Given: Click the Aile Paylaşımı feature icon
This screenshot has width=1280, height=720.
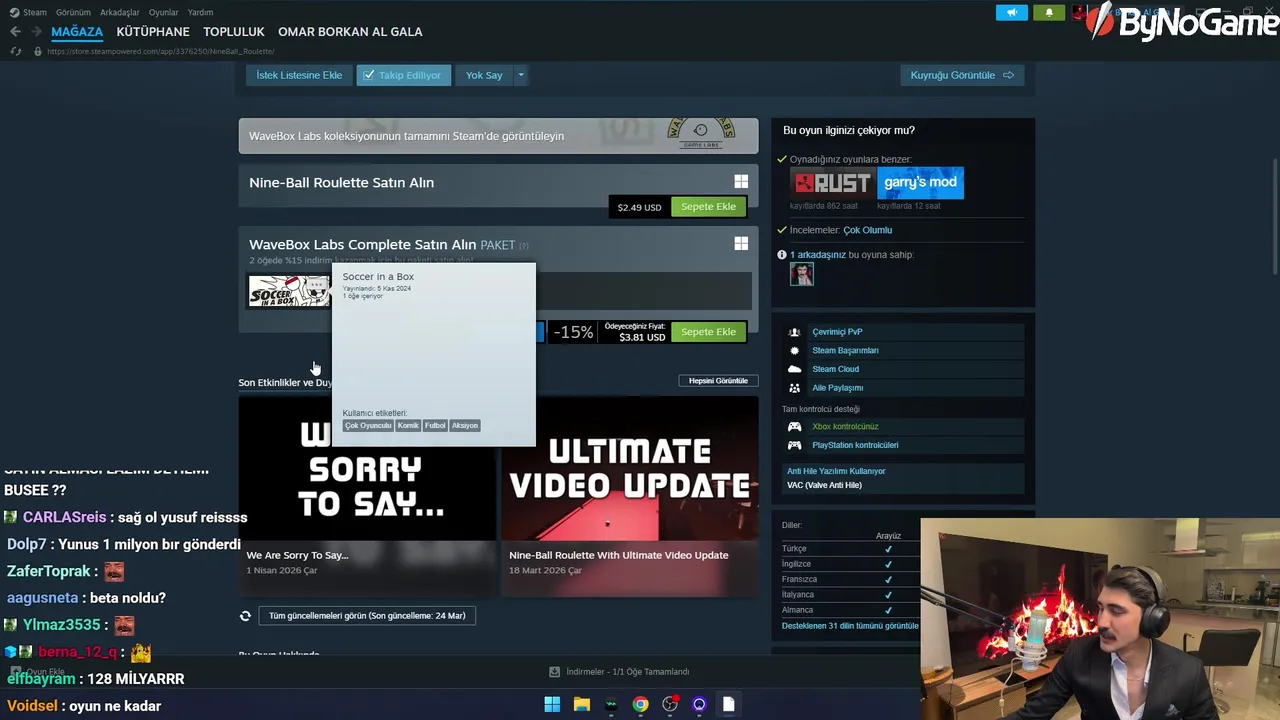Looking at the screenshot, I should pyautogui.click(x=794, y=388).
